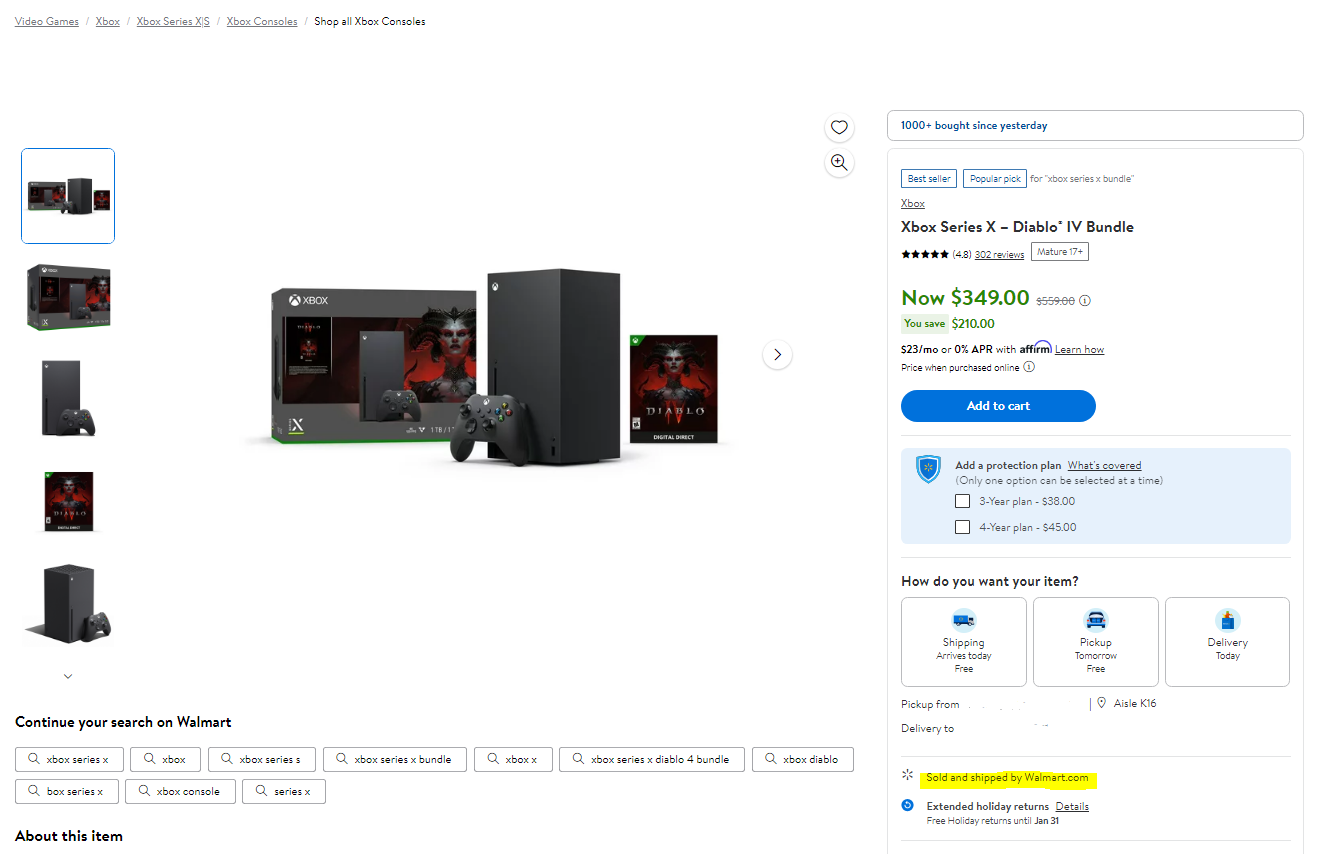
Task: Go to Video Games breadcrumb
Action: click(x=47, y=21)
